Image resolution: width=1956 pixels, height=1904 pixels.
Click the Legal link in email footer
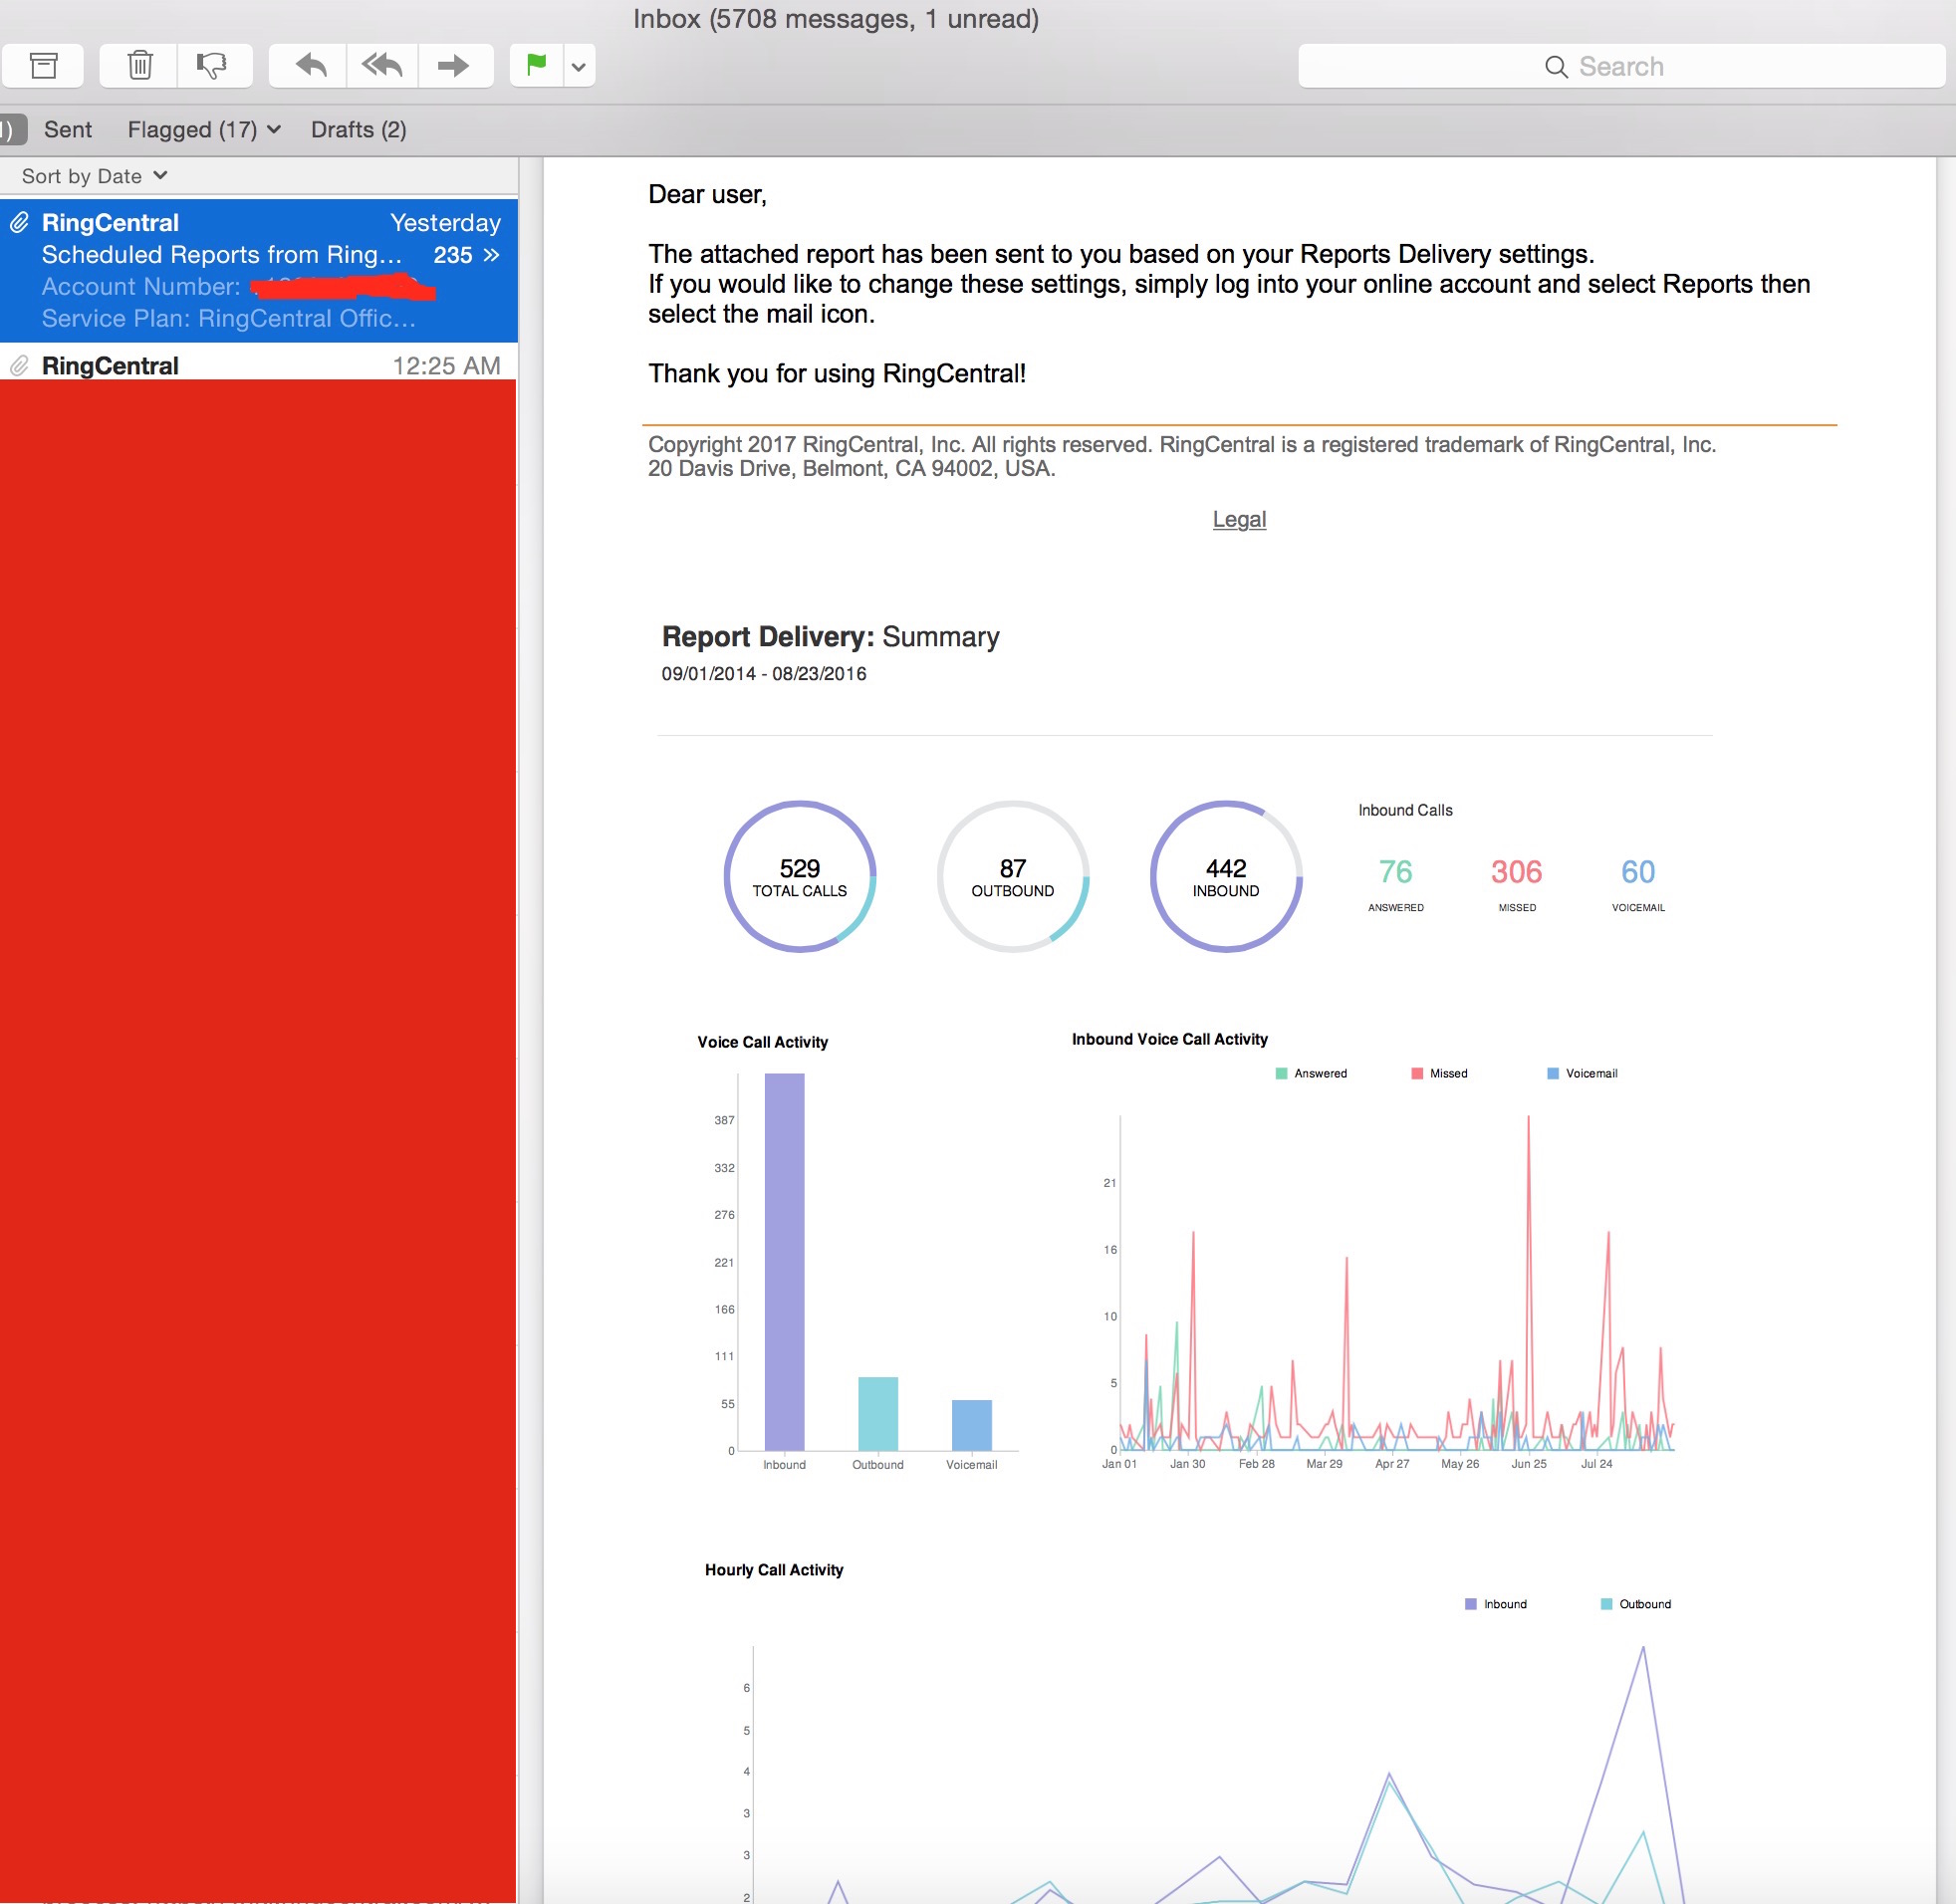(1242, 519)
